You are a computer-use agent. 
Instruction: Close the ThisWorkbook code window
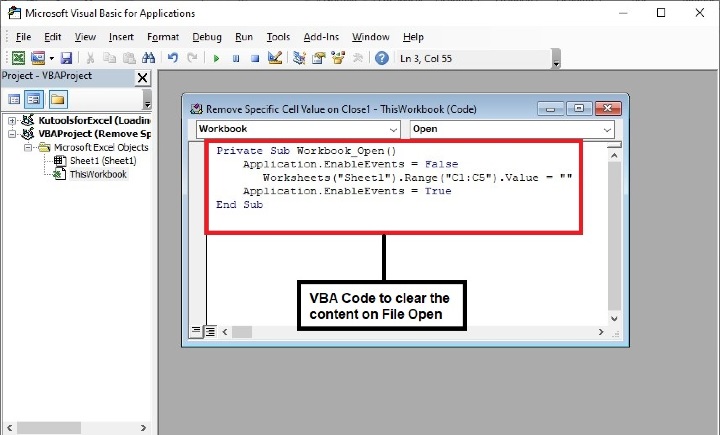(608, 109)
